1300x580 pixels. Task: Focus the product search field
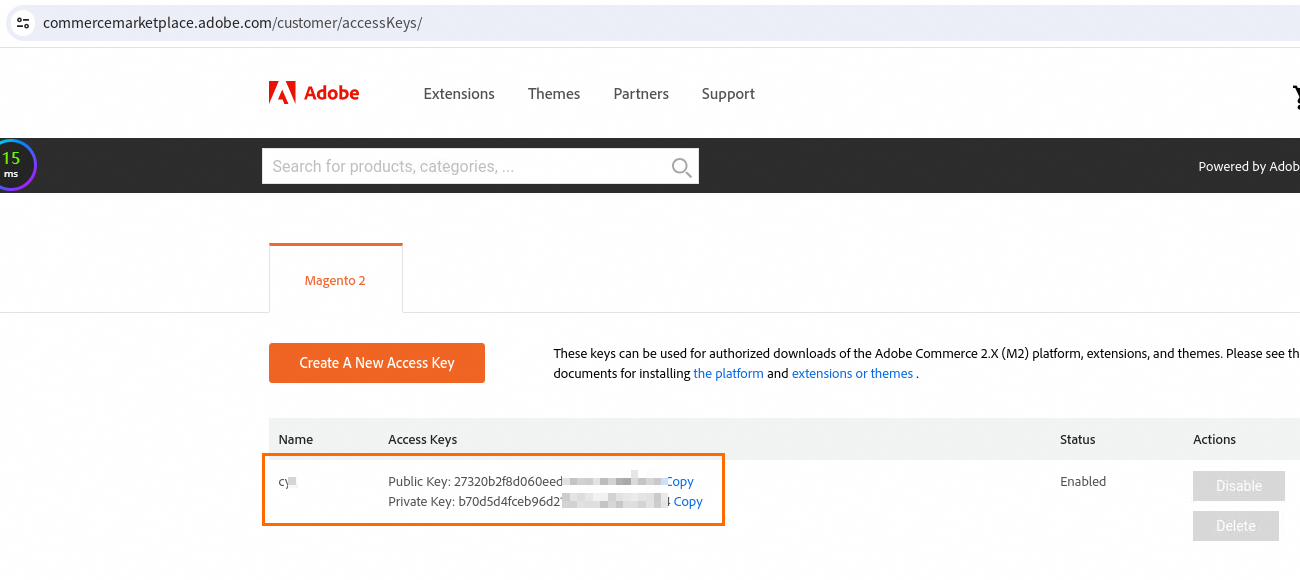(465, 166)
